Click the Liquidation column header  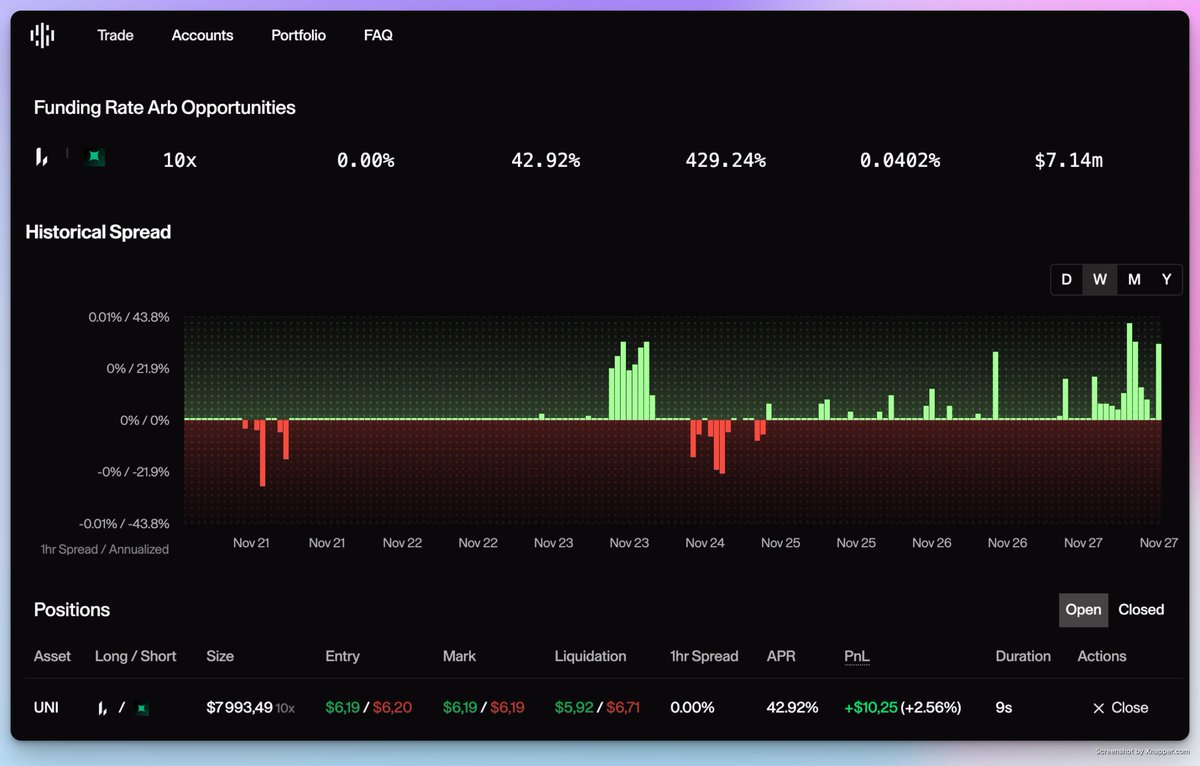(590, 656)
